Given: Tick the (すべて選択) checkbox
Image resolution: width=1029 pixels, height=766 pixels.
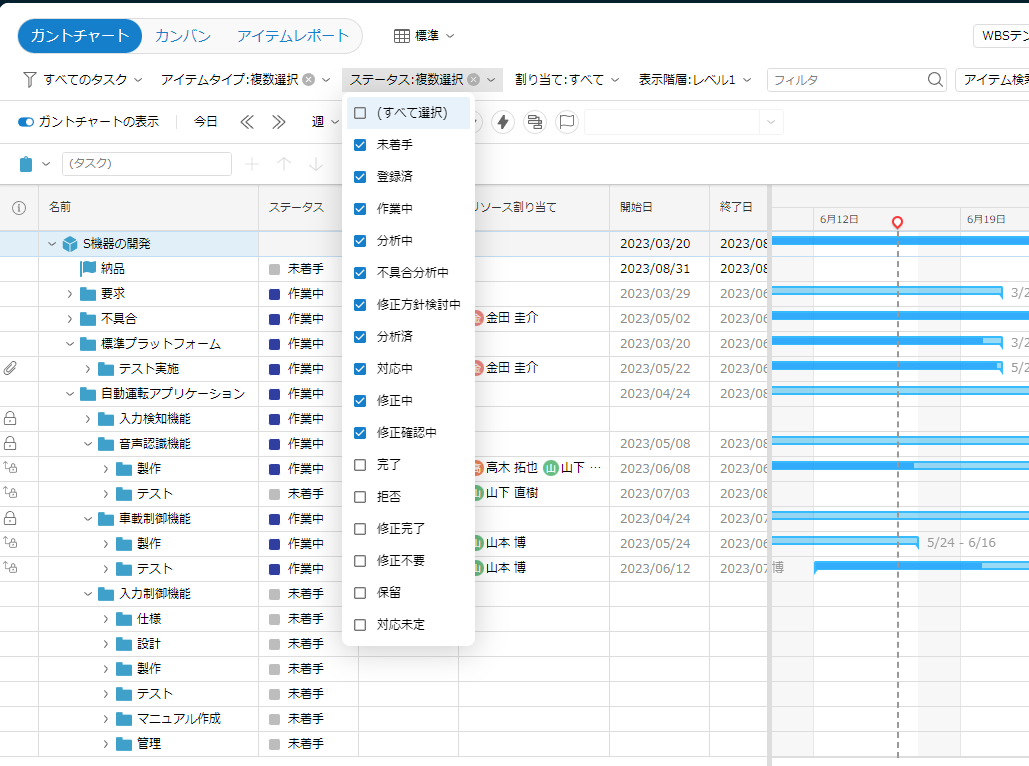Looking at the screenshot, I should 360,113.
